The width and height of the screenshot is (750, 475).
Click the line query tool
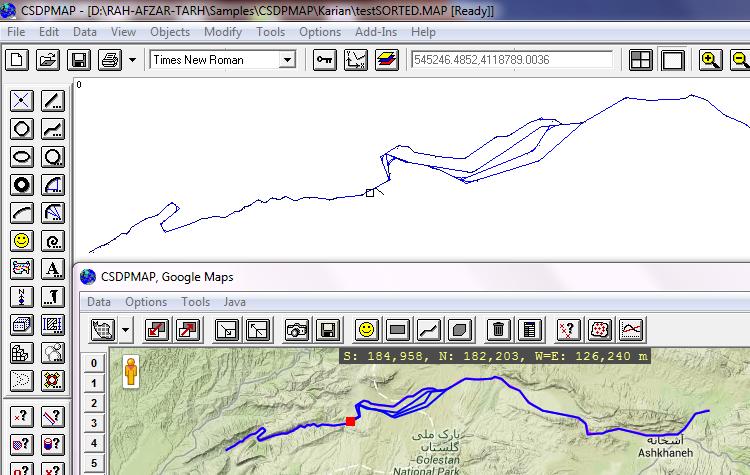point(53,417)
